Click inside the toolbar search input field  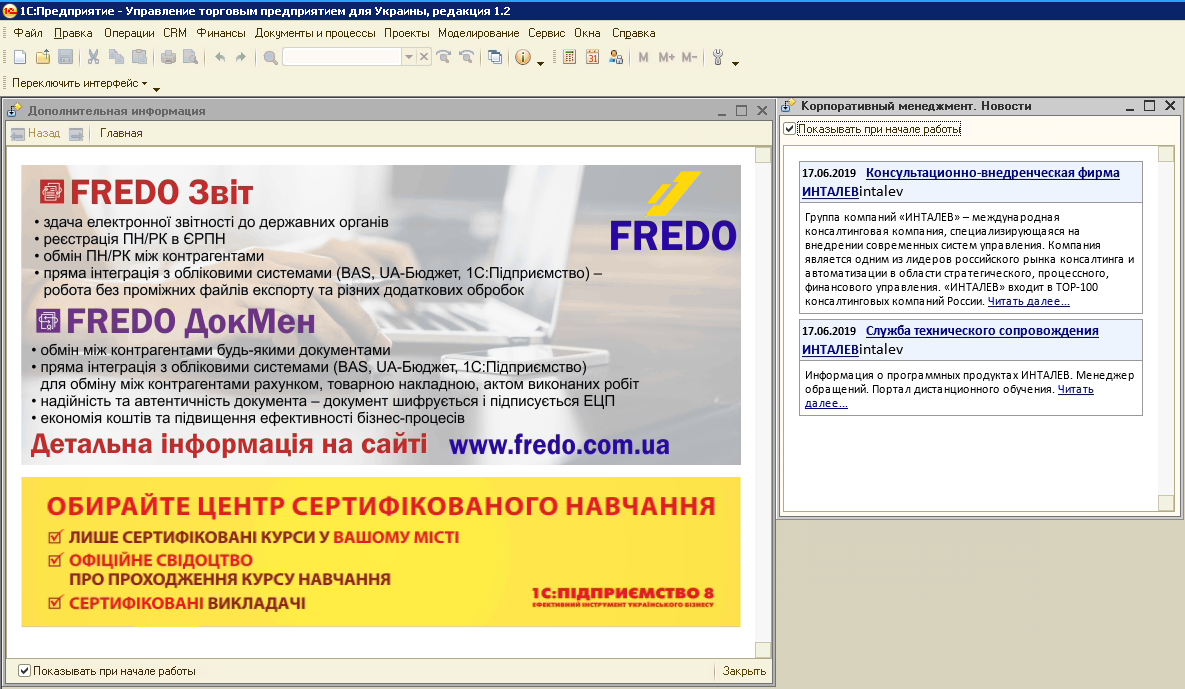342,57
